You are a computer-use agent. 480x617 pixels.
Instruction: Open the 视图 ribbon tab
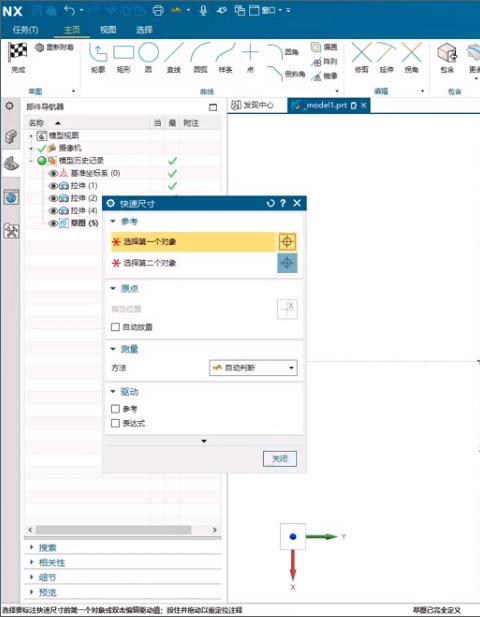[x=108, y=30]
